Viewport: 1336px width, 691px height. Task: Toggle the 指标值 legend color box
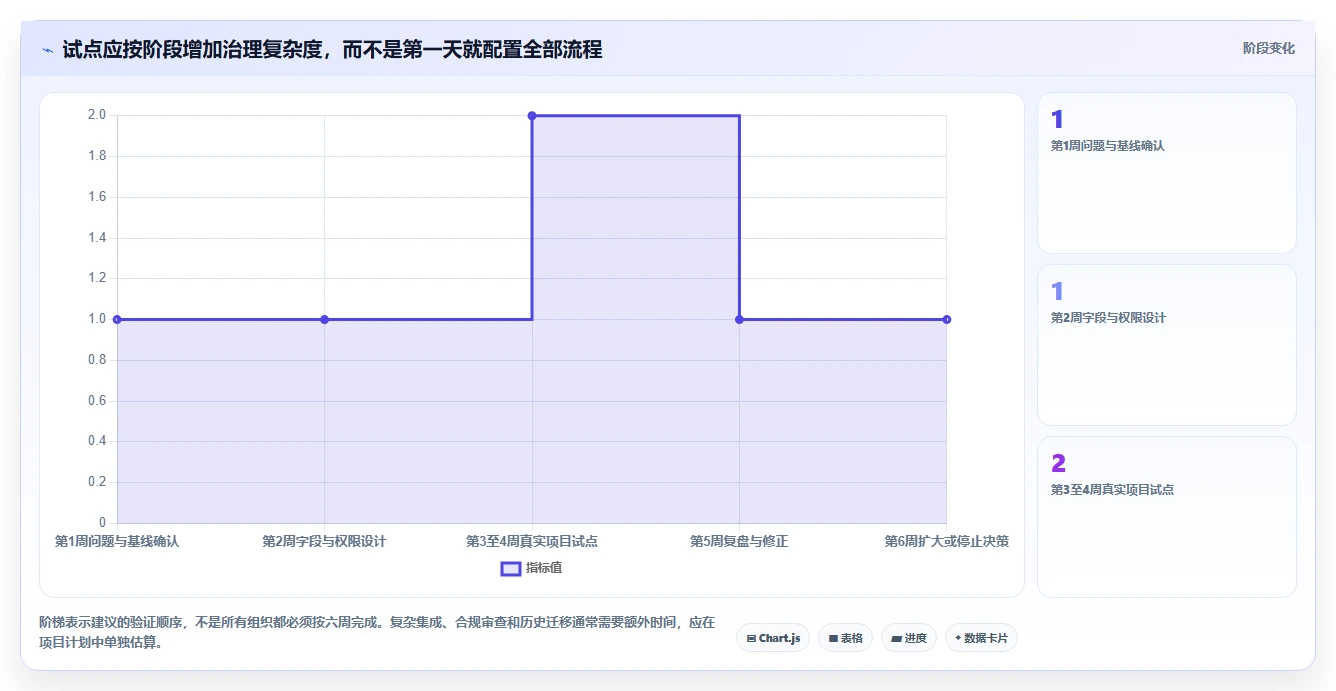pyautogui.click(x=510, y=568)
